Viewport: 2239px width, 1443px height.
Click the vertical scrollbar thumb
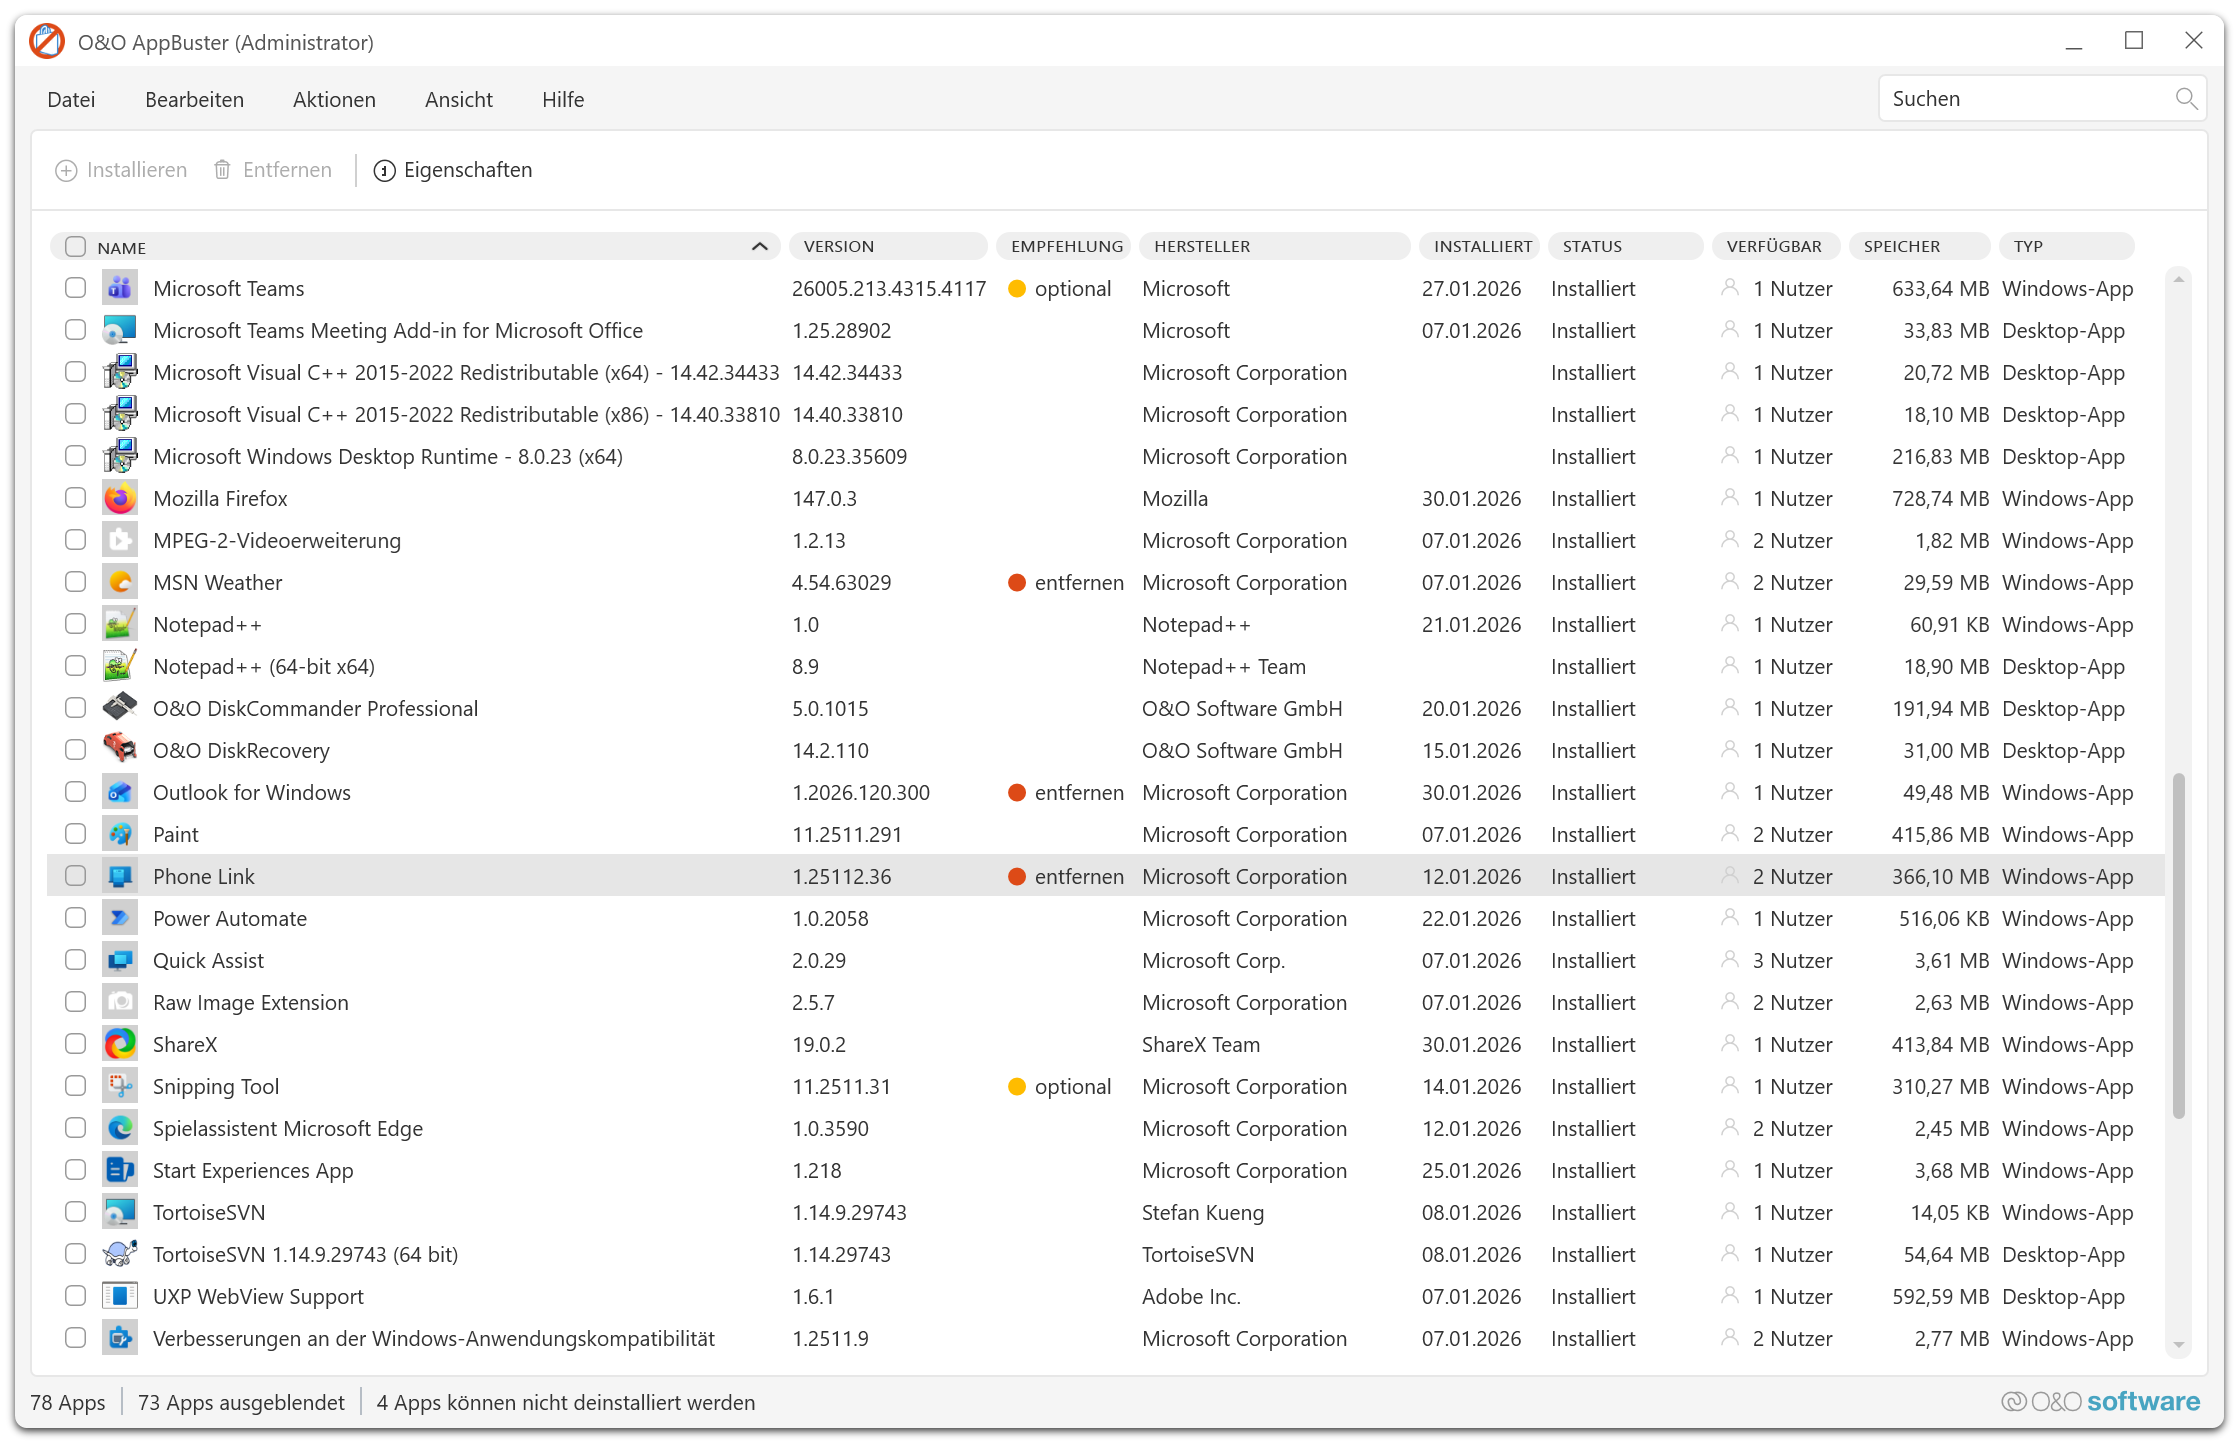pos(2178,945)
